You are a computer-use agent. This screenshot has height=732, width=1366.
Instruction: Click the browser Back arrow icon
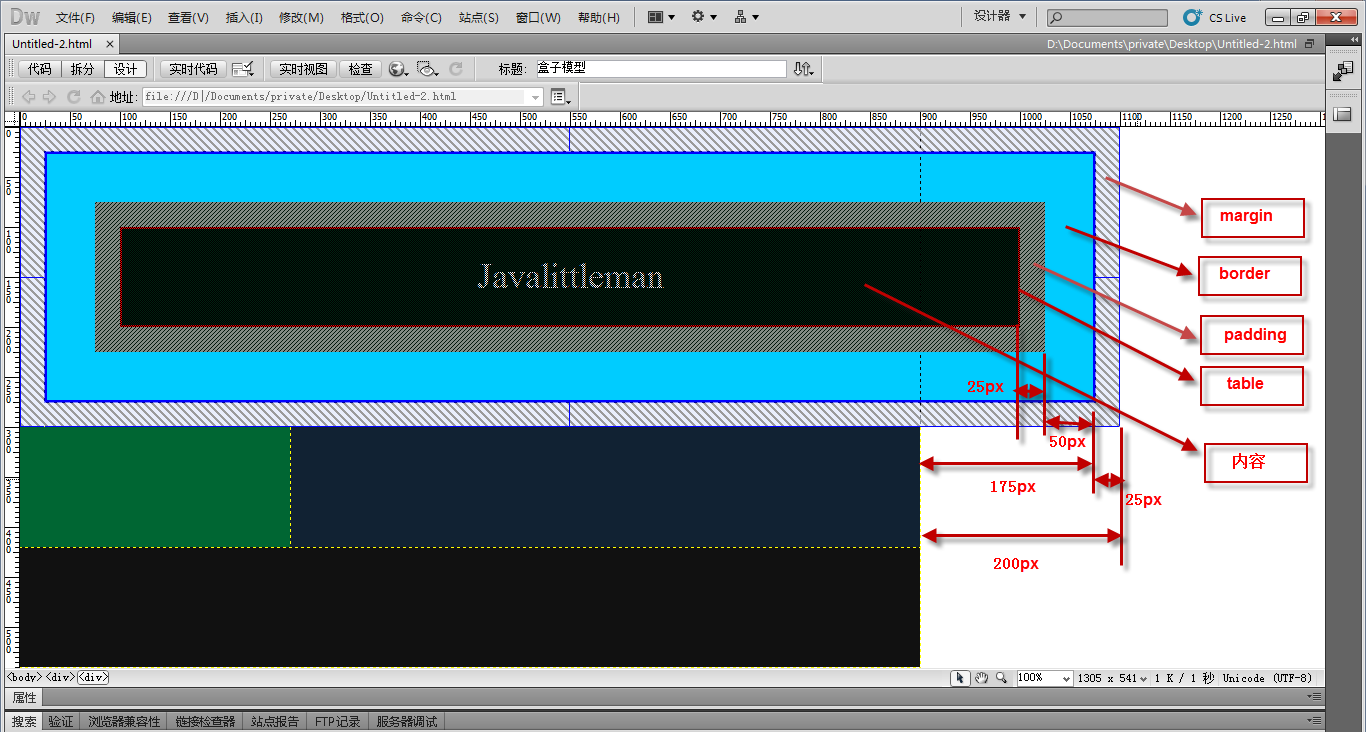pos(28,97)
